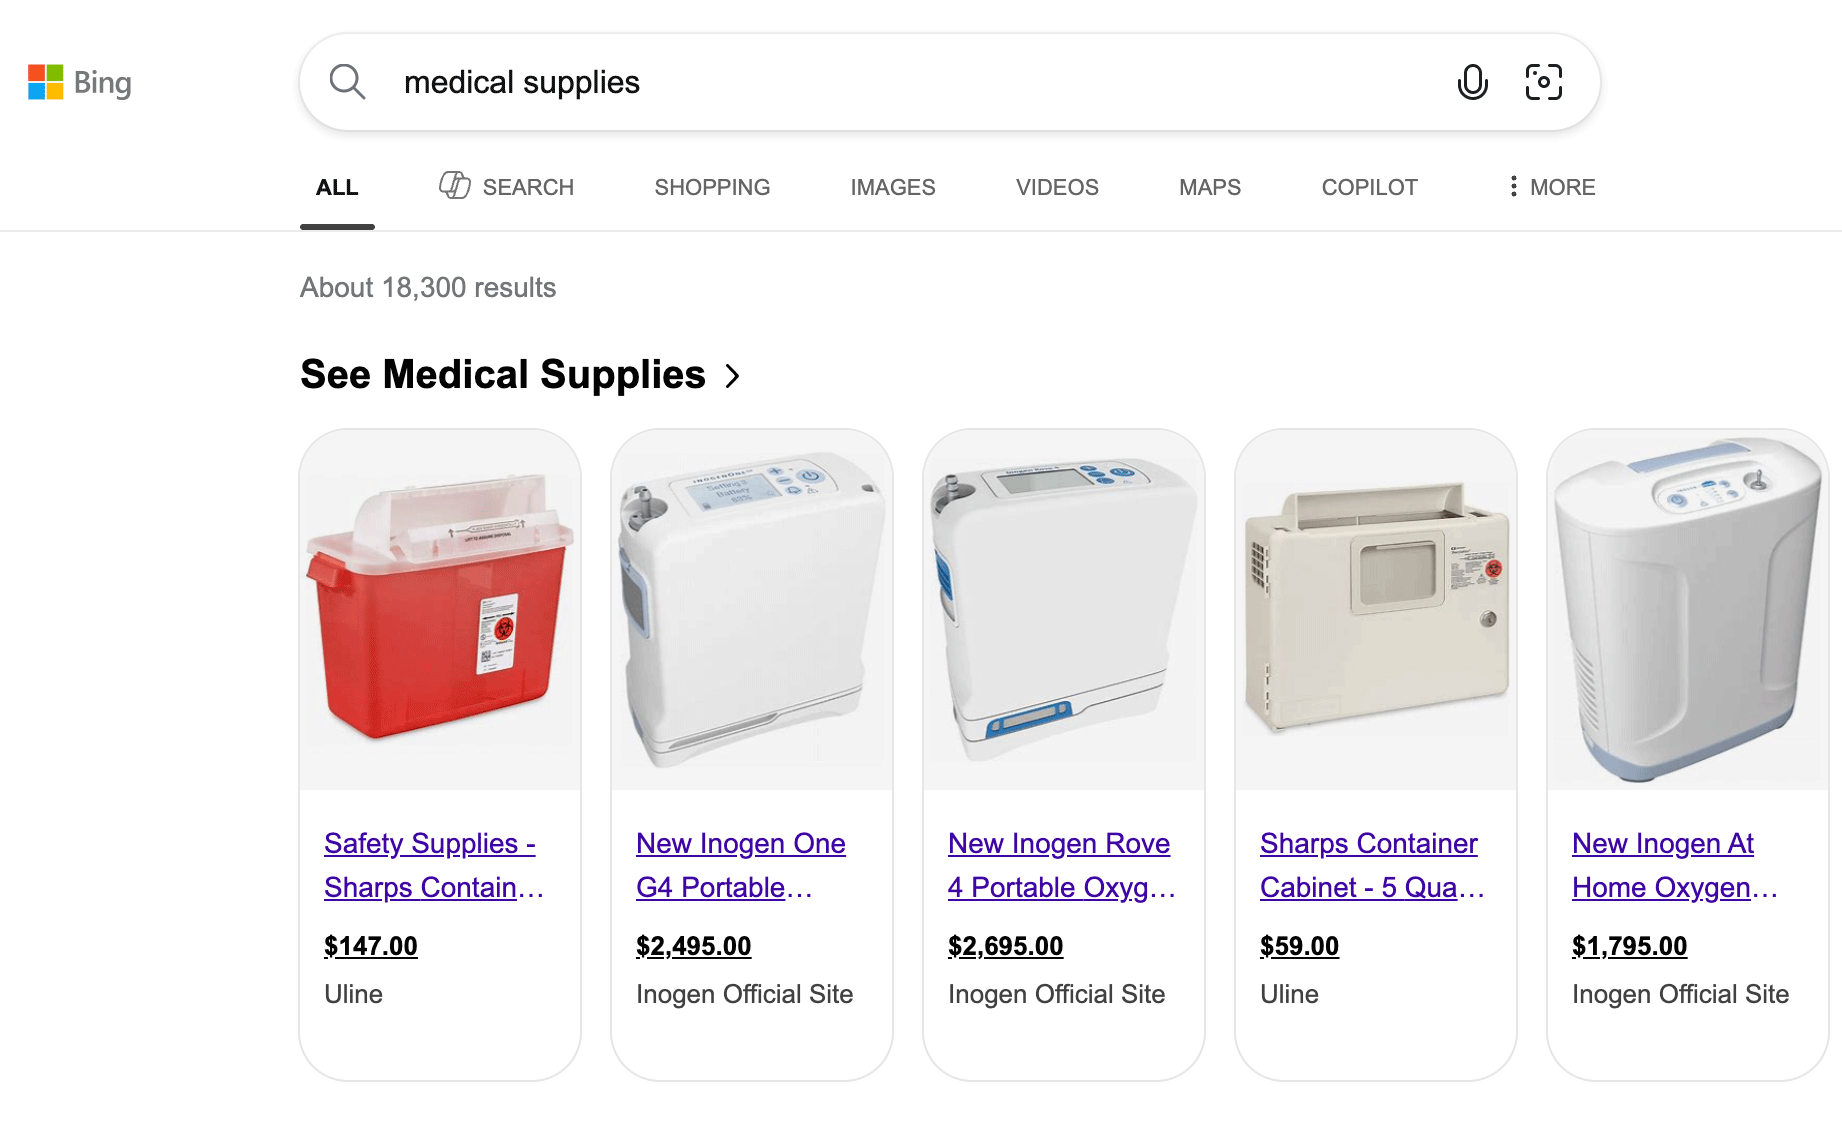Click the magnifying glass to search
This screenshot has width=1842, height=1144.
click(347, 81)
